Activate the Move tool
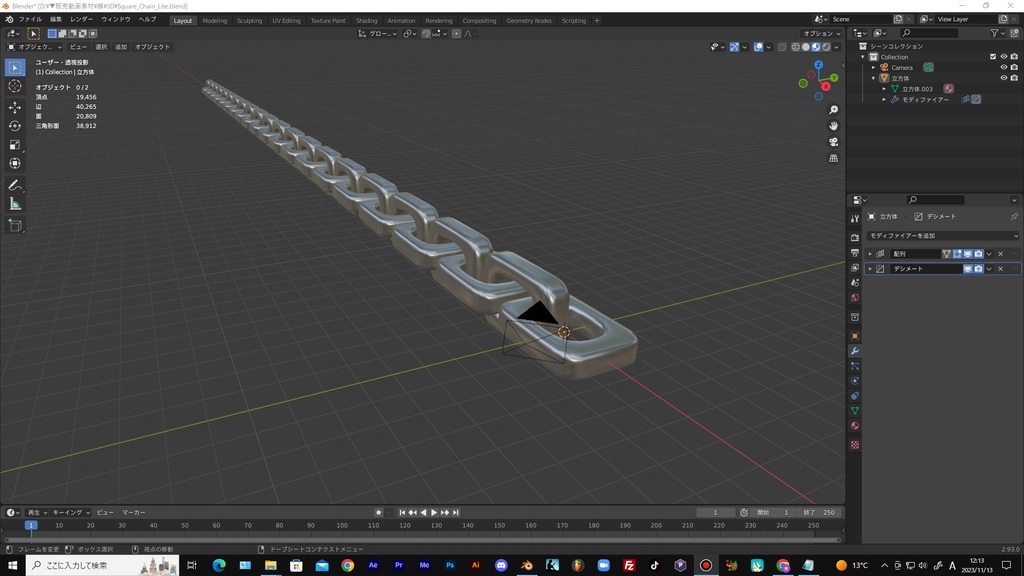The width and height of the screenshot is (1024, 576). (14, 107)
